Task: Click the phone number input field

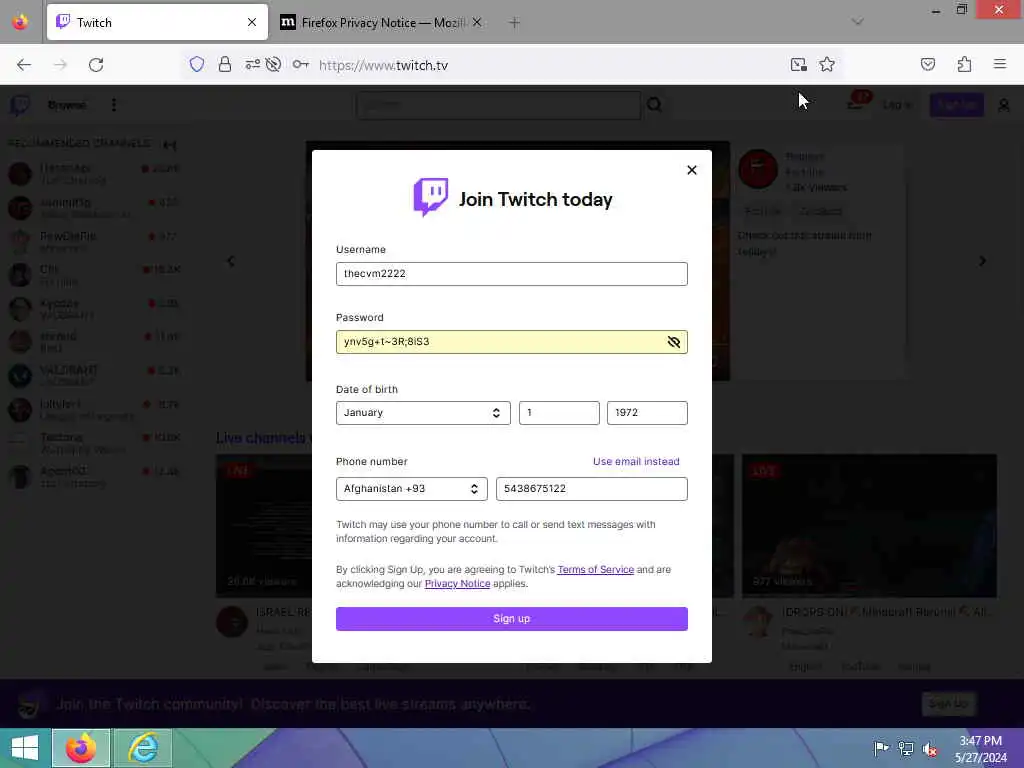Action: coord(591,489)
